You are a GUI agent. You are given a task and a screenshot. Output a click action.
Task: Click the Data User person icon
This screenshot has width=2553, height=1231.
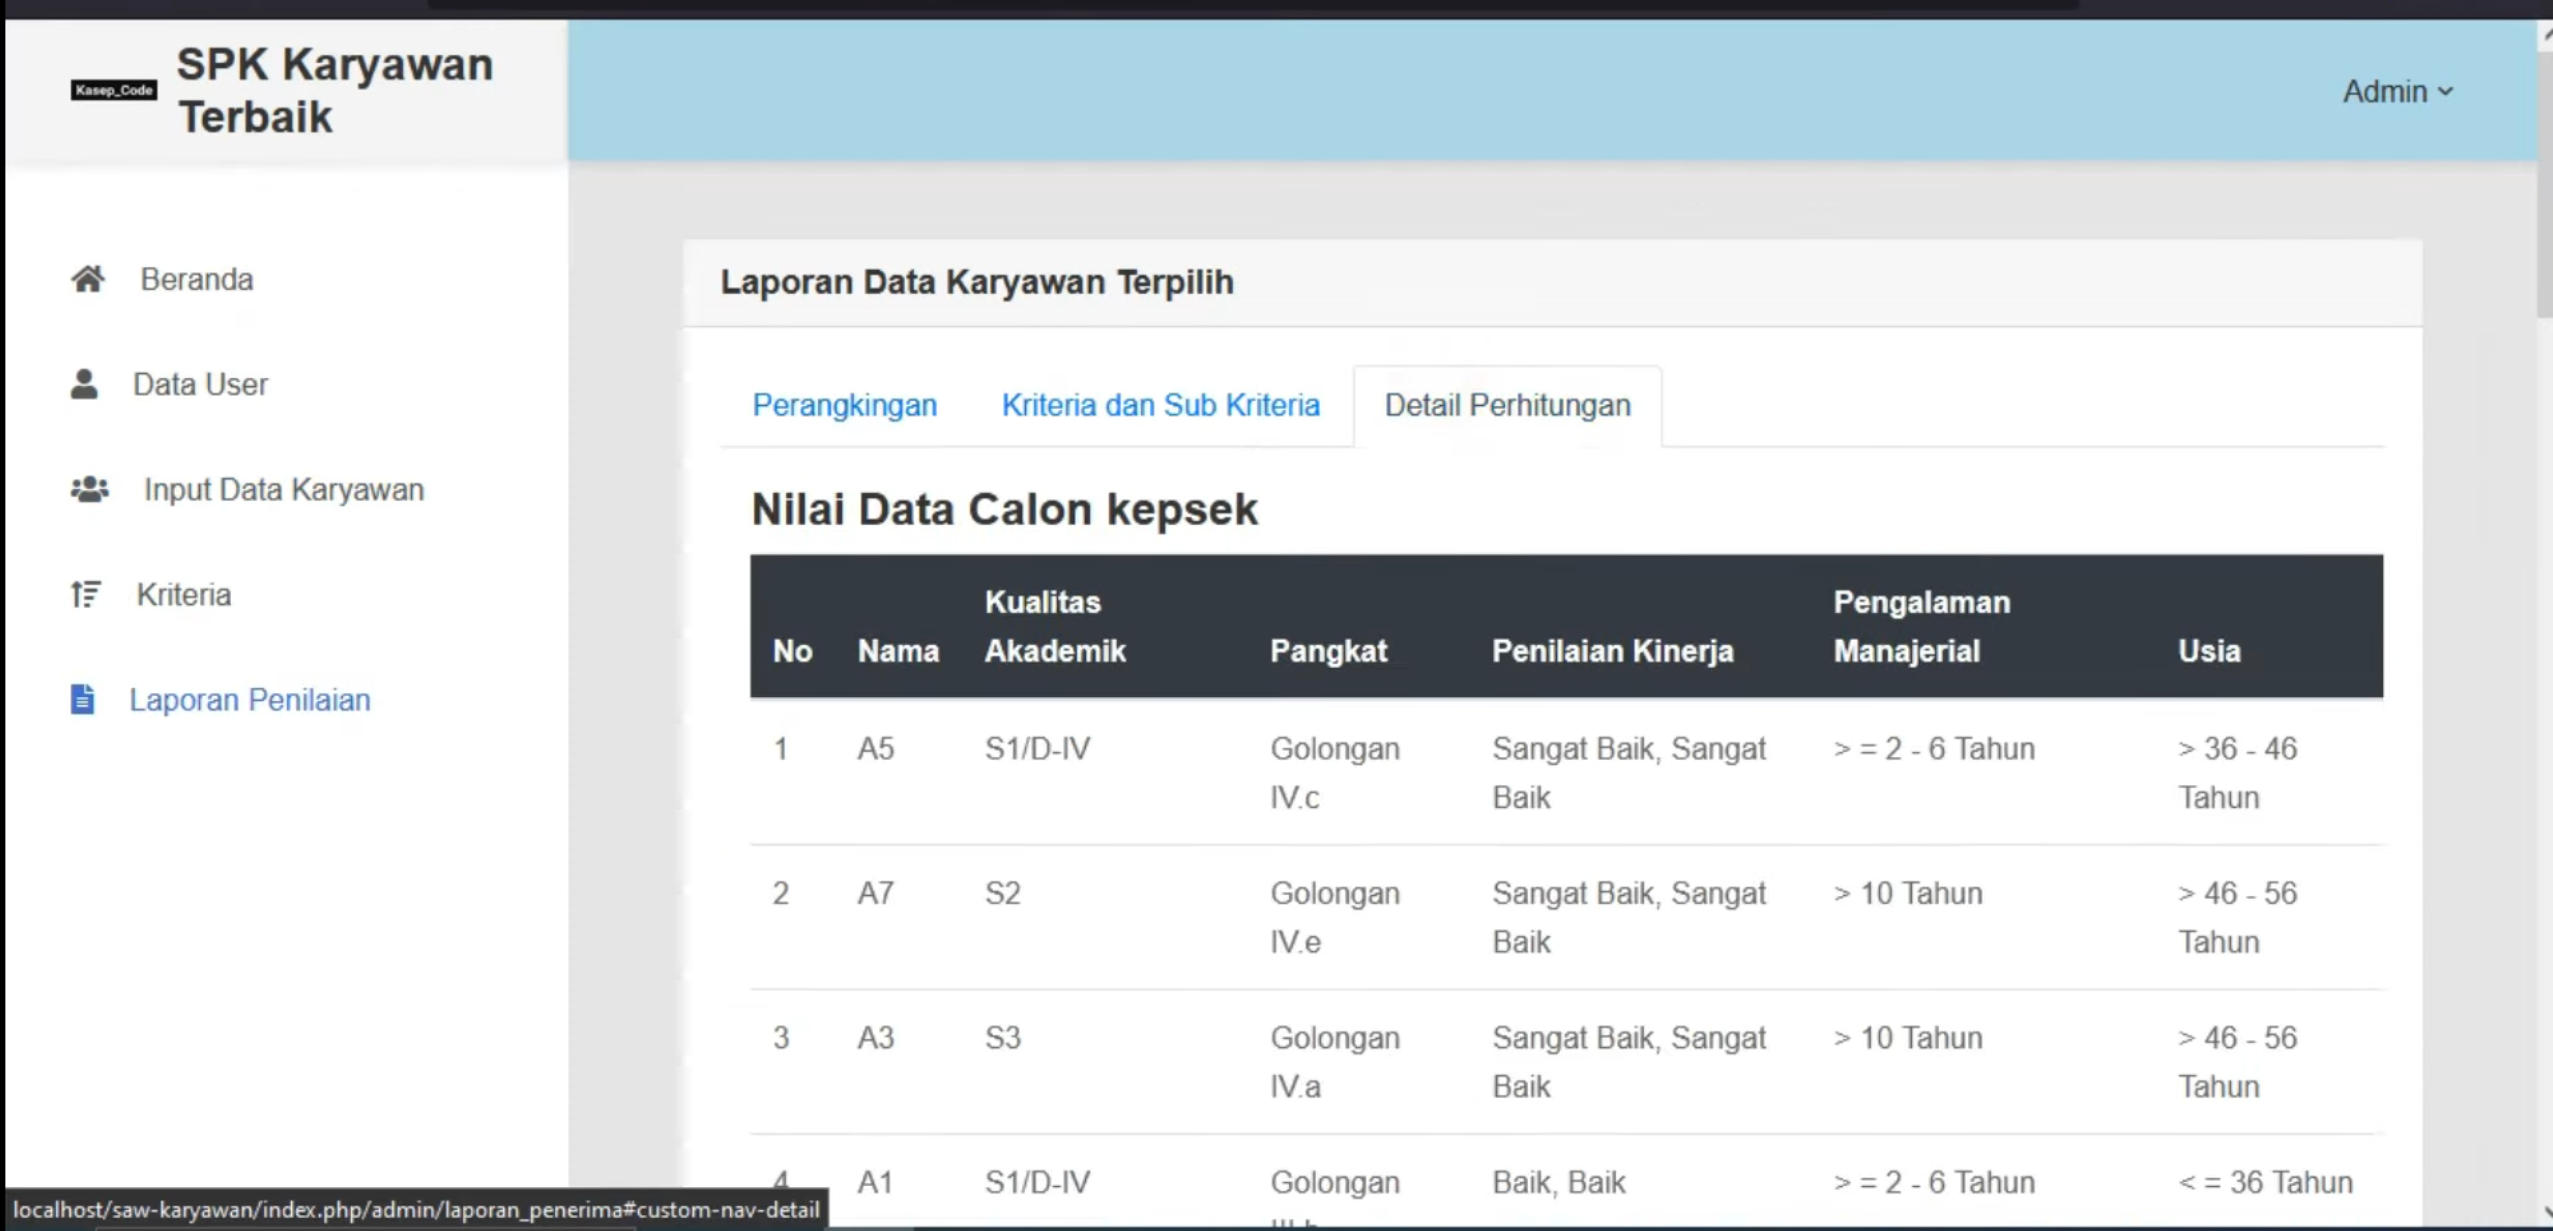tap(85, 384)
